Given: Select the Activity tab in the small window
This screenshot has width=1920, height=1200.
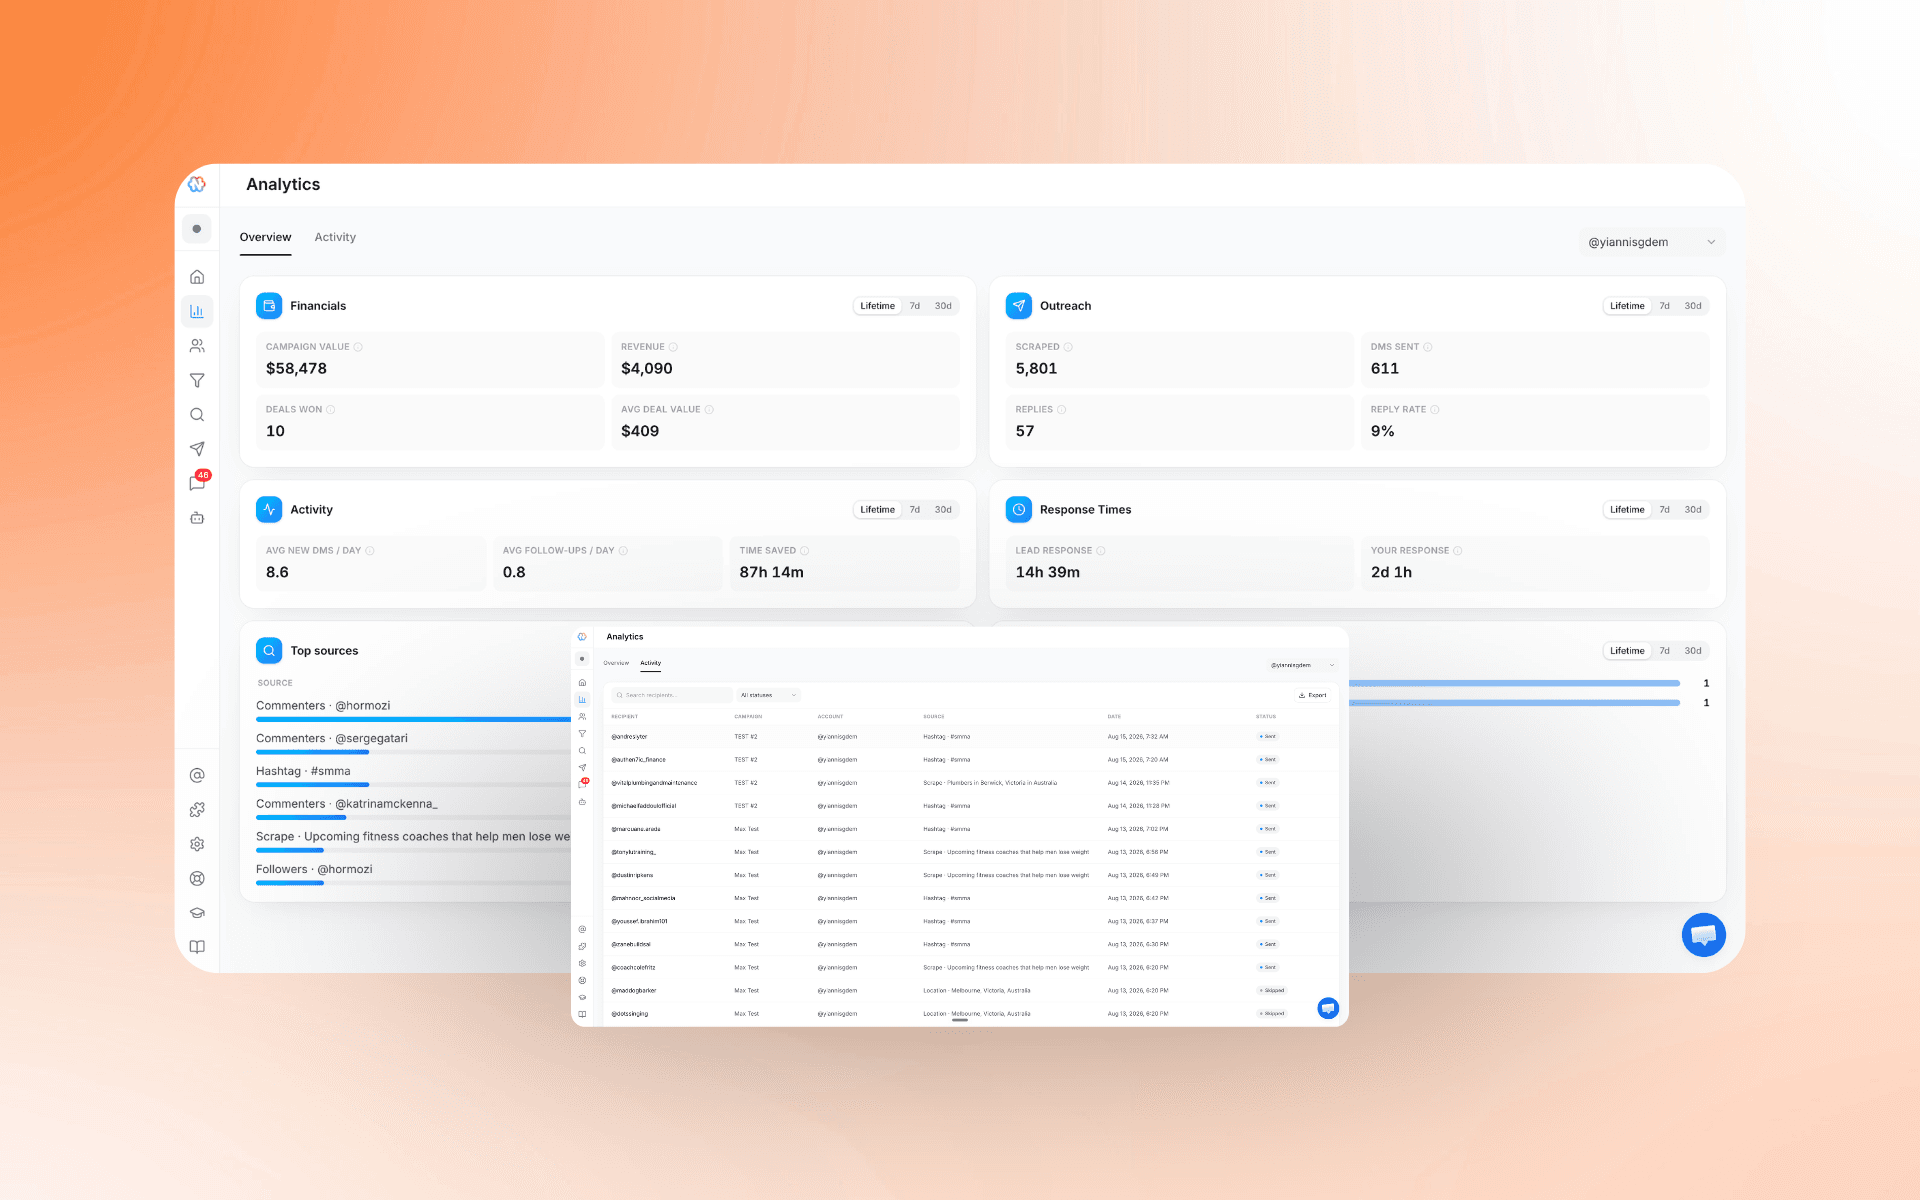Looking at the screenshot, I should (651, 663).
